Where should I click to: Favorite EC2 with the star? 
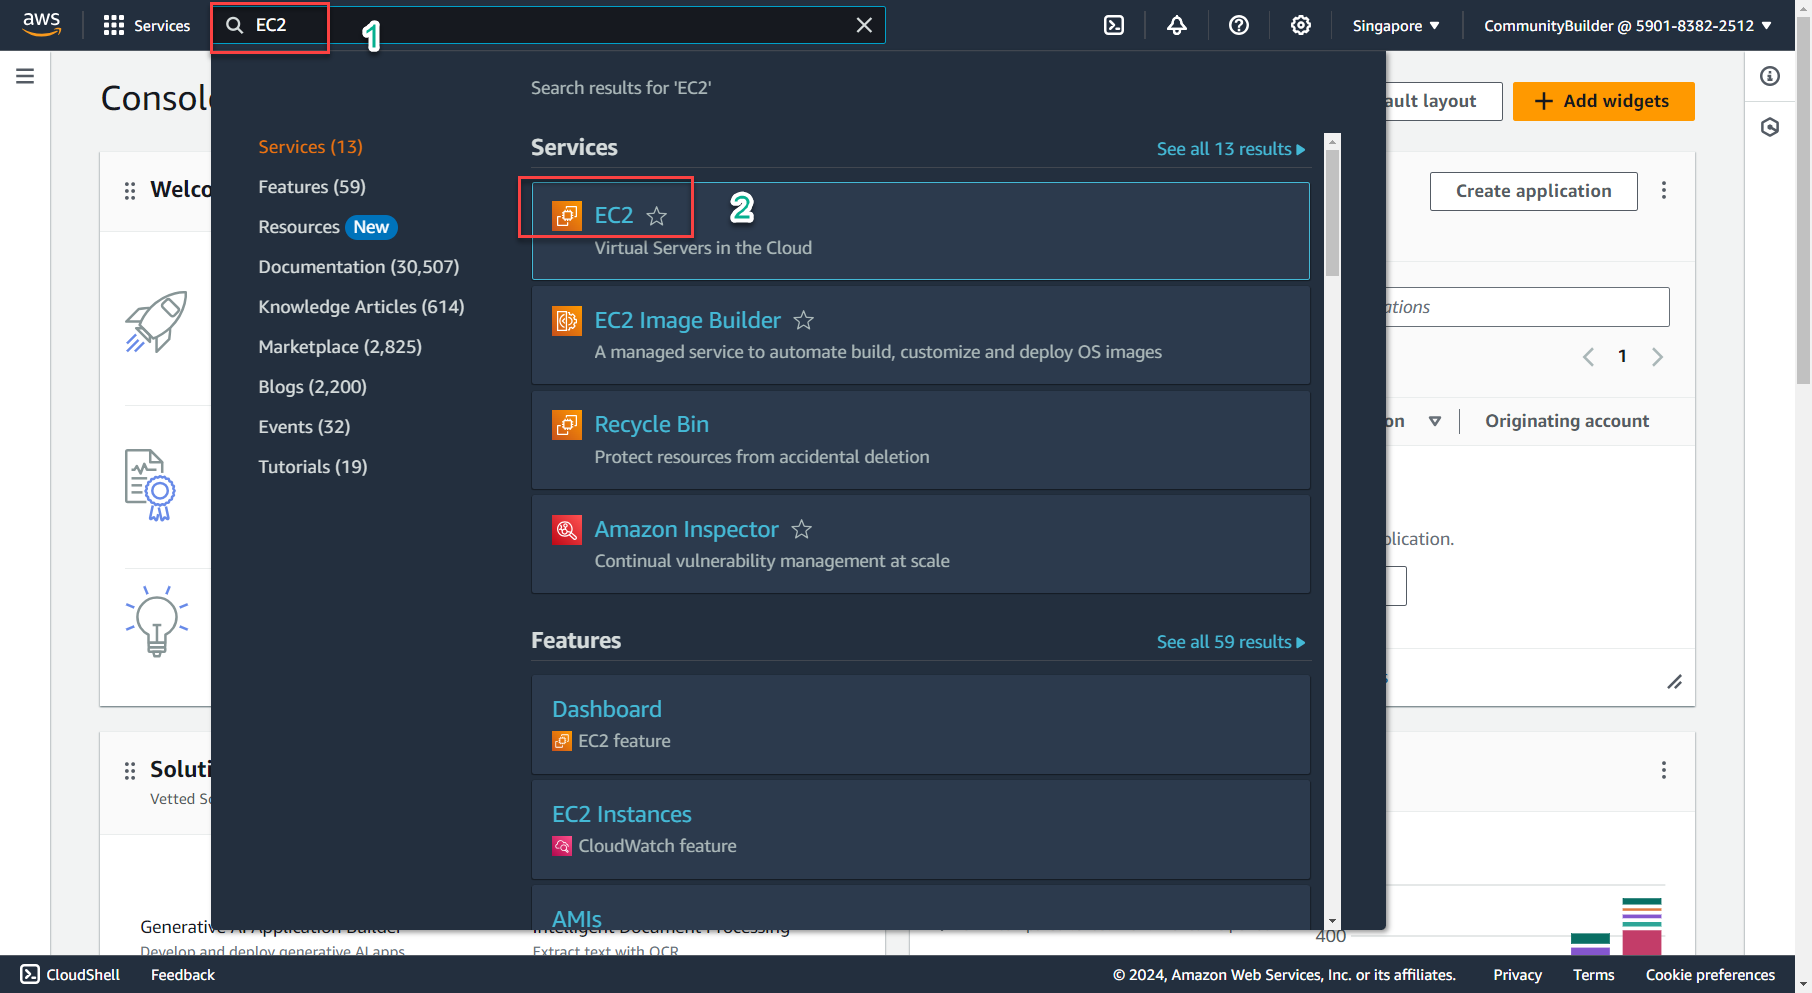point(657,216)
